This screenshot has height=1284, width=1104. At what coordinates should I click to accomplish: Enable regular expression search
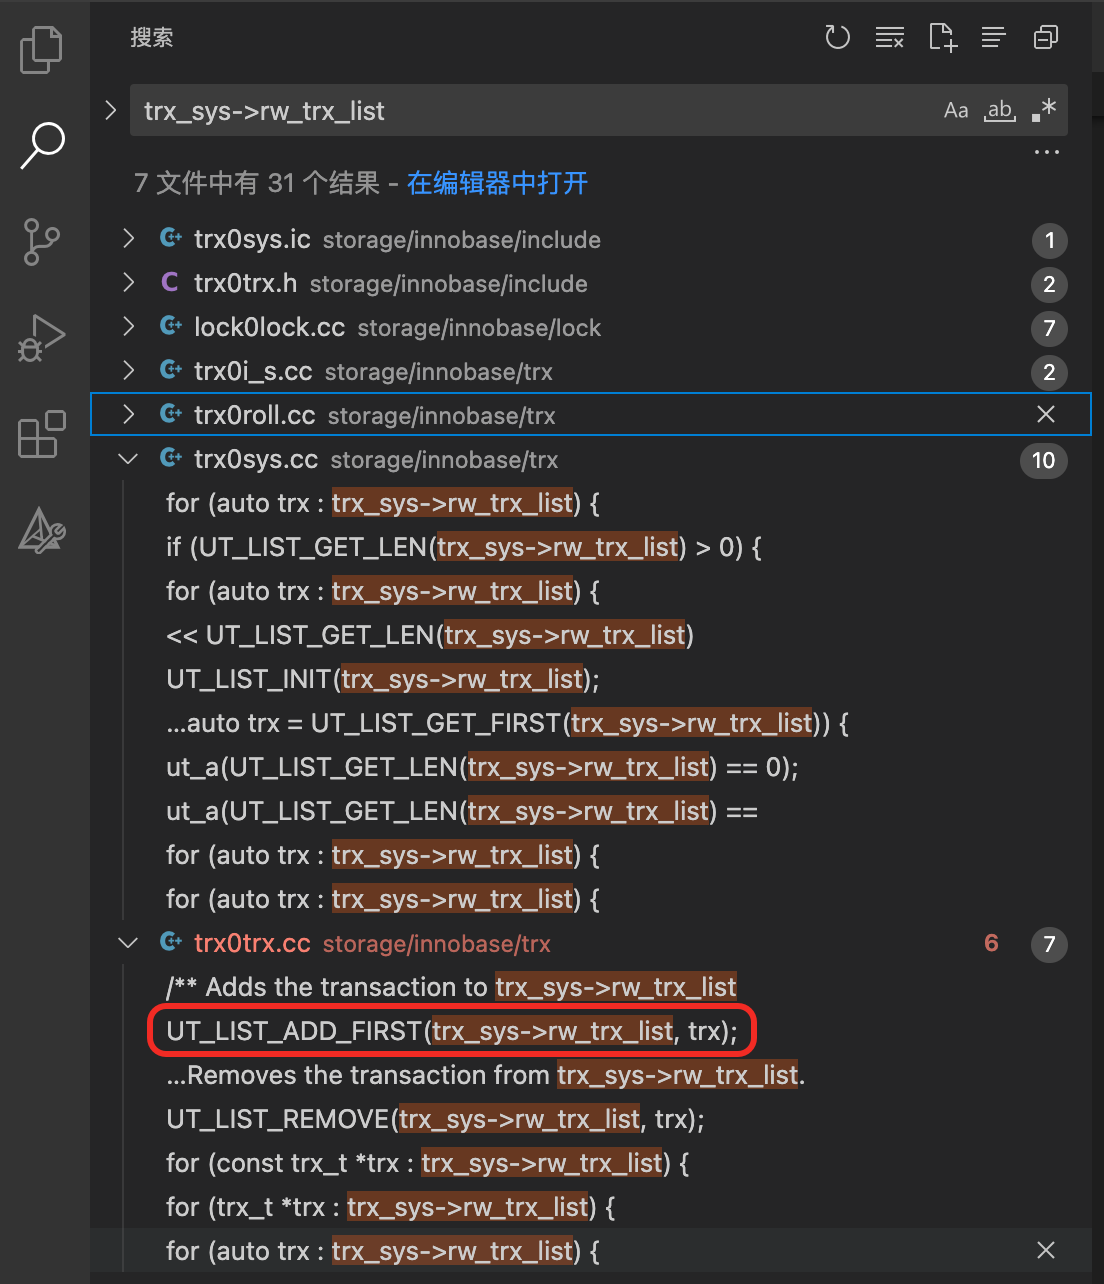1043,110
